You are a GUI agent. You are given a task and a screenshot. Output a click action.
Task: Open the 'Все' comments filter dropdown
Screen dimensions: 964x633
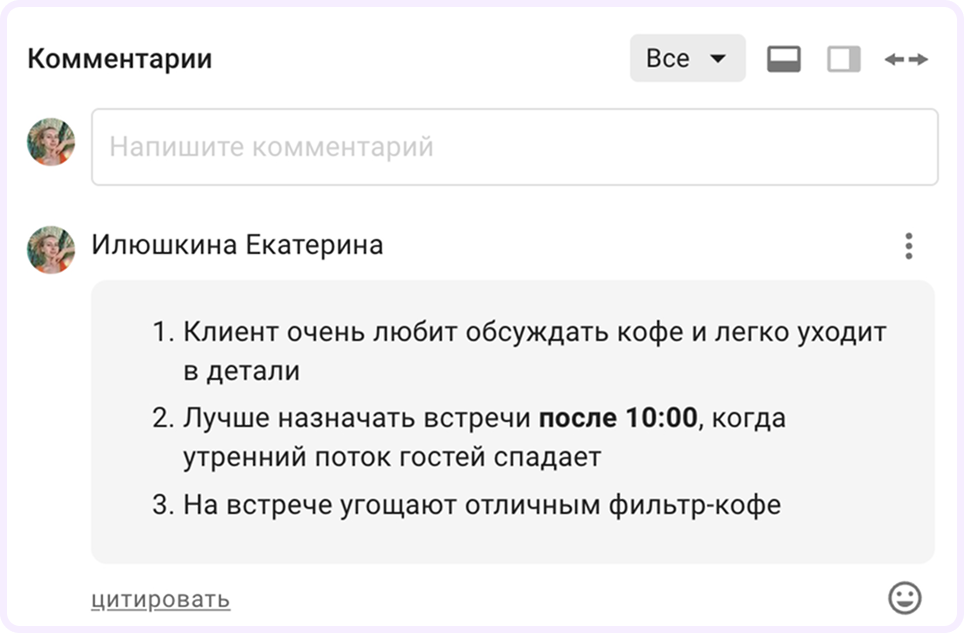686,57
